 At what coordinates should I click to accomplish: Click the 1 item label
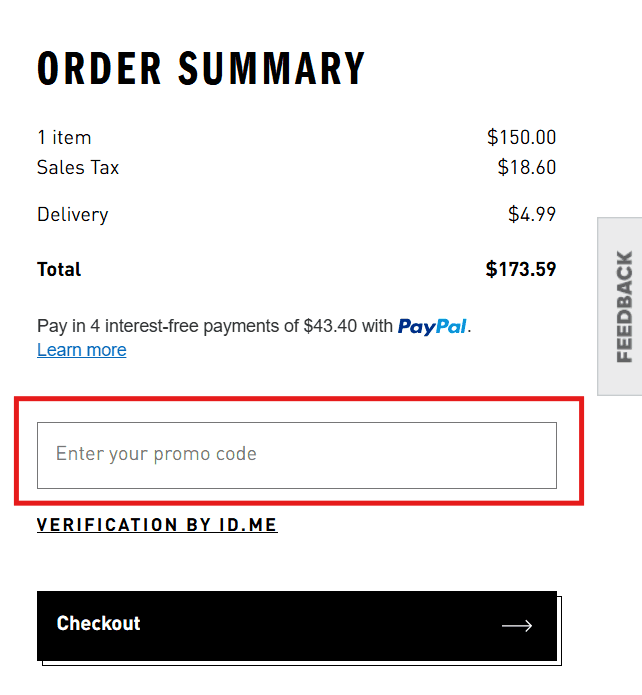pos(64,138)
